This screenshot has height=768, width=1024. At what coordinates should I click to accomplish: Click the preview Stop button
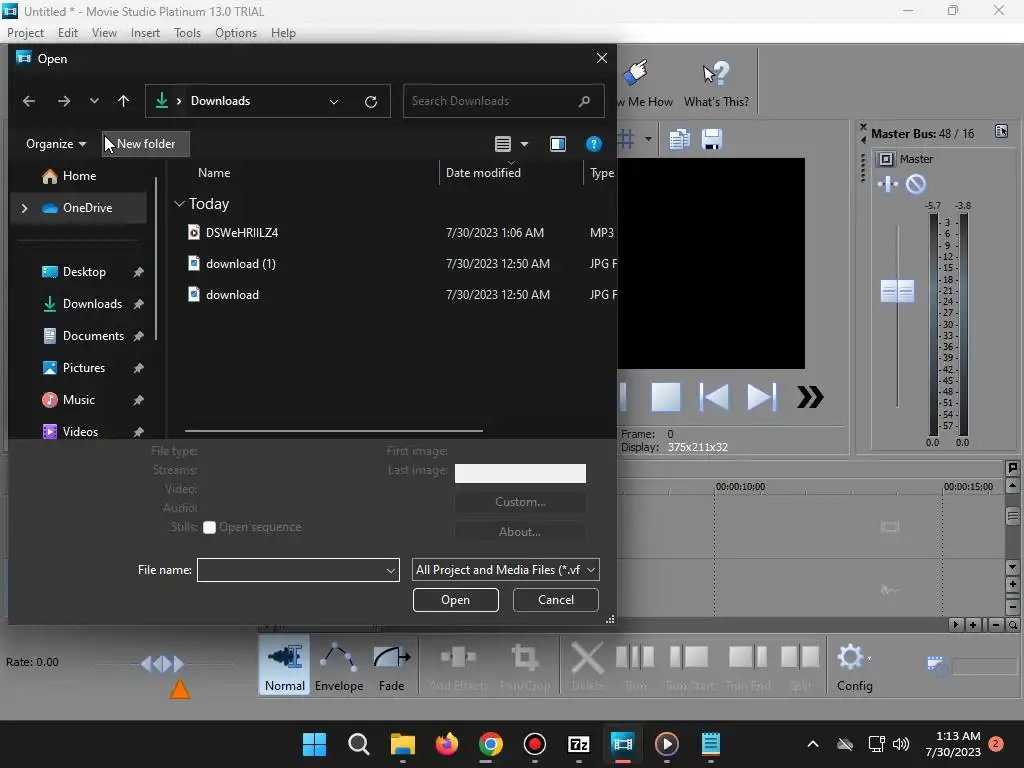pyautogui.click(x=666, y=397)
